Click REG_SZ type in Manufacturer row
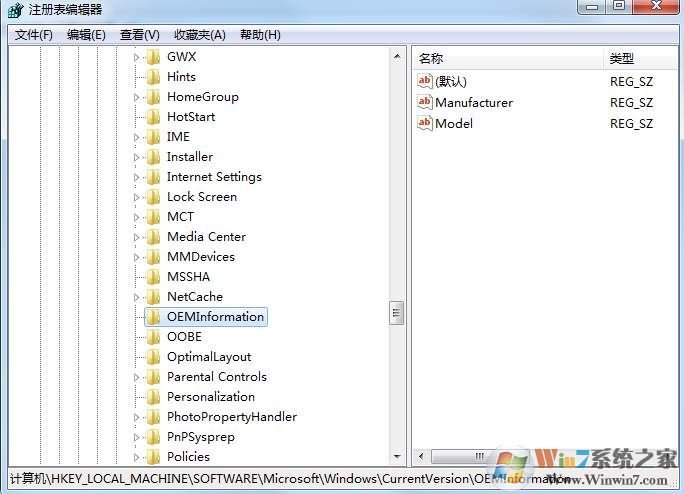Viewport: 684px width, 494px height. point(631,103)
